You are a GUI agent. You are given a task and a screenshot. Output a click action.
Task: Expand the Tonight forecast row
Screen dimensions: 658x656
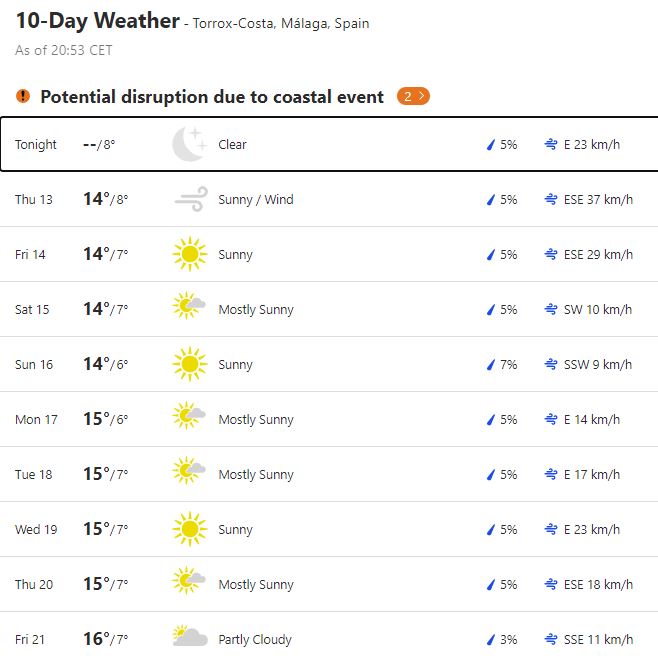click(x=329, y=144)
